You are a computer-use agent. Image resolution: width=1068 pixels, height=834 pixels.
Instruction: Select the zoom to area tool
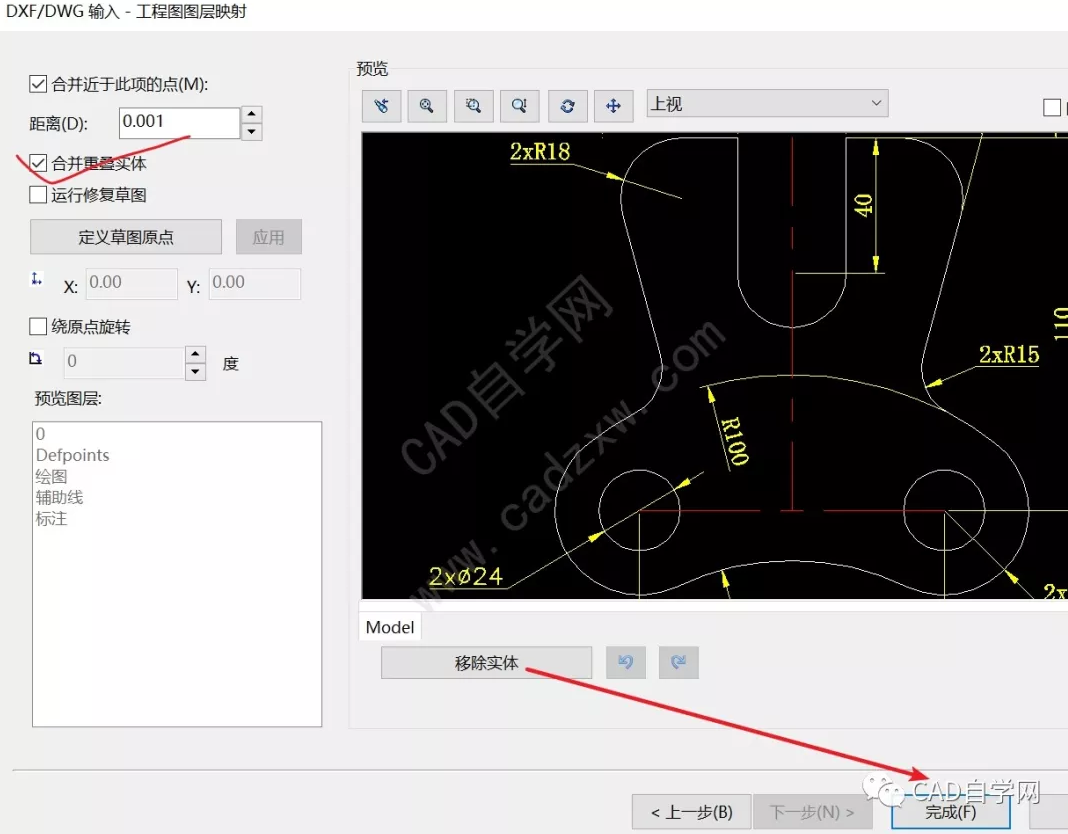(x=473, y=106)
